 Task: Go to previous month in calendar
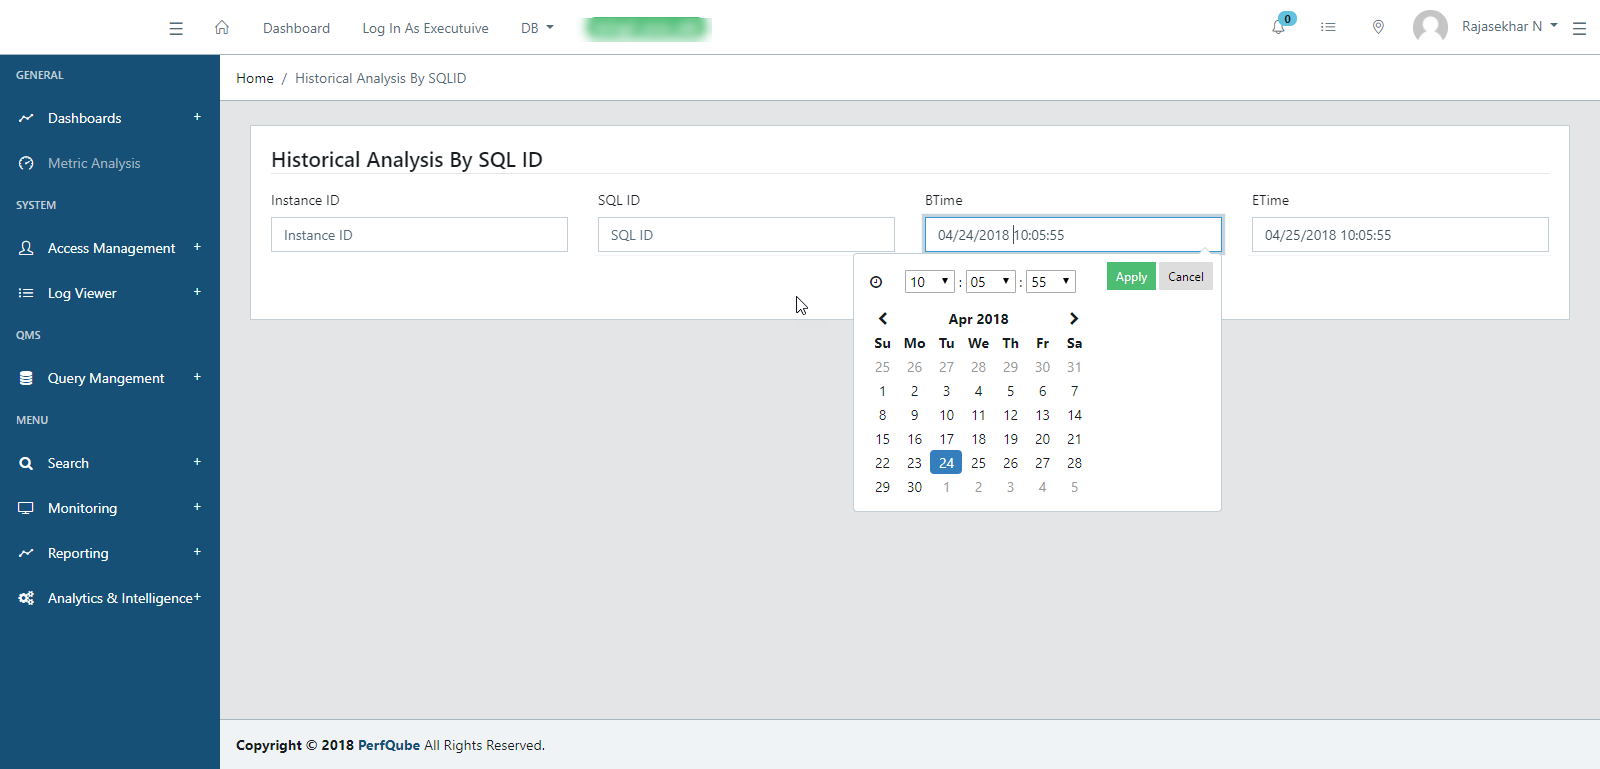[883, 319]
